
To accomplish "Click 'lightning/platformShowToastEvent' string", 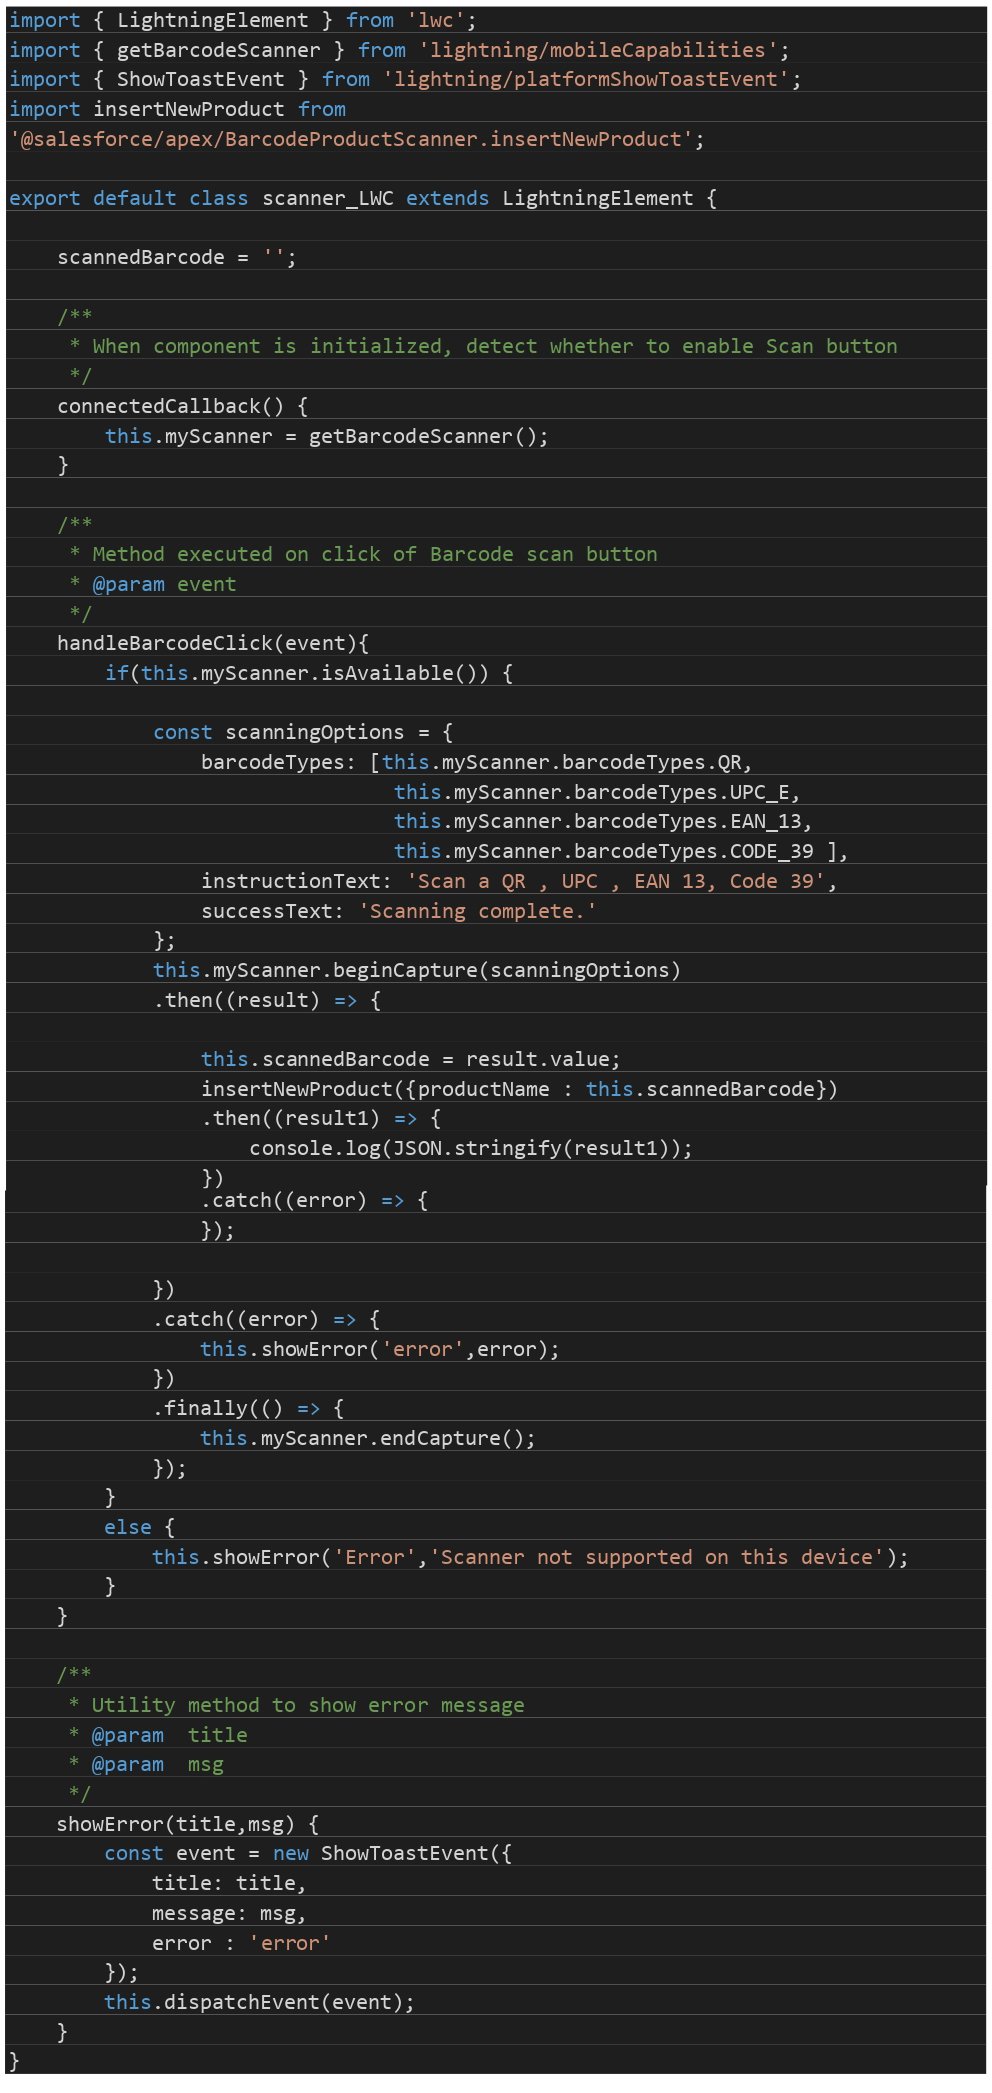I will [586, 79].
